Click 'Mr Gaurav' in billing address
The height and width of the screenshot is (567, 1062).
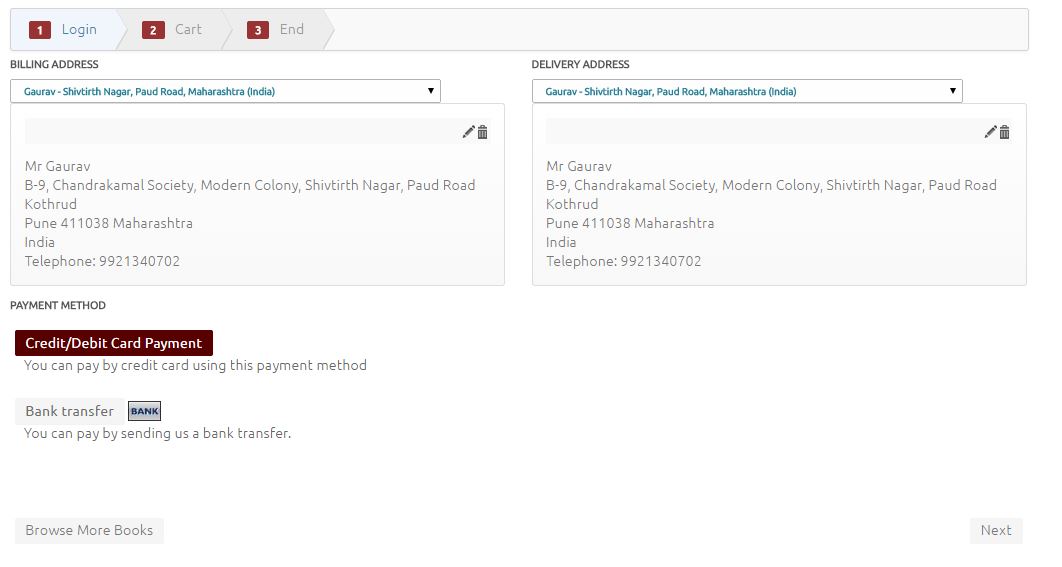(x=58, y=167)
